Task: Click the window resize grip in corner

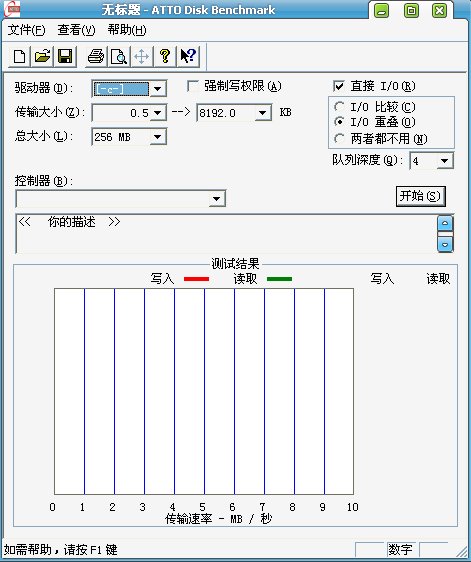Action: (463, 551)
